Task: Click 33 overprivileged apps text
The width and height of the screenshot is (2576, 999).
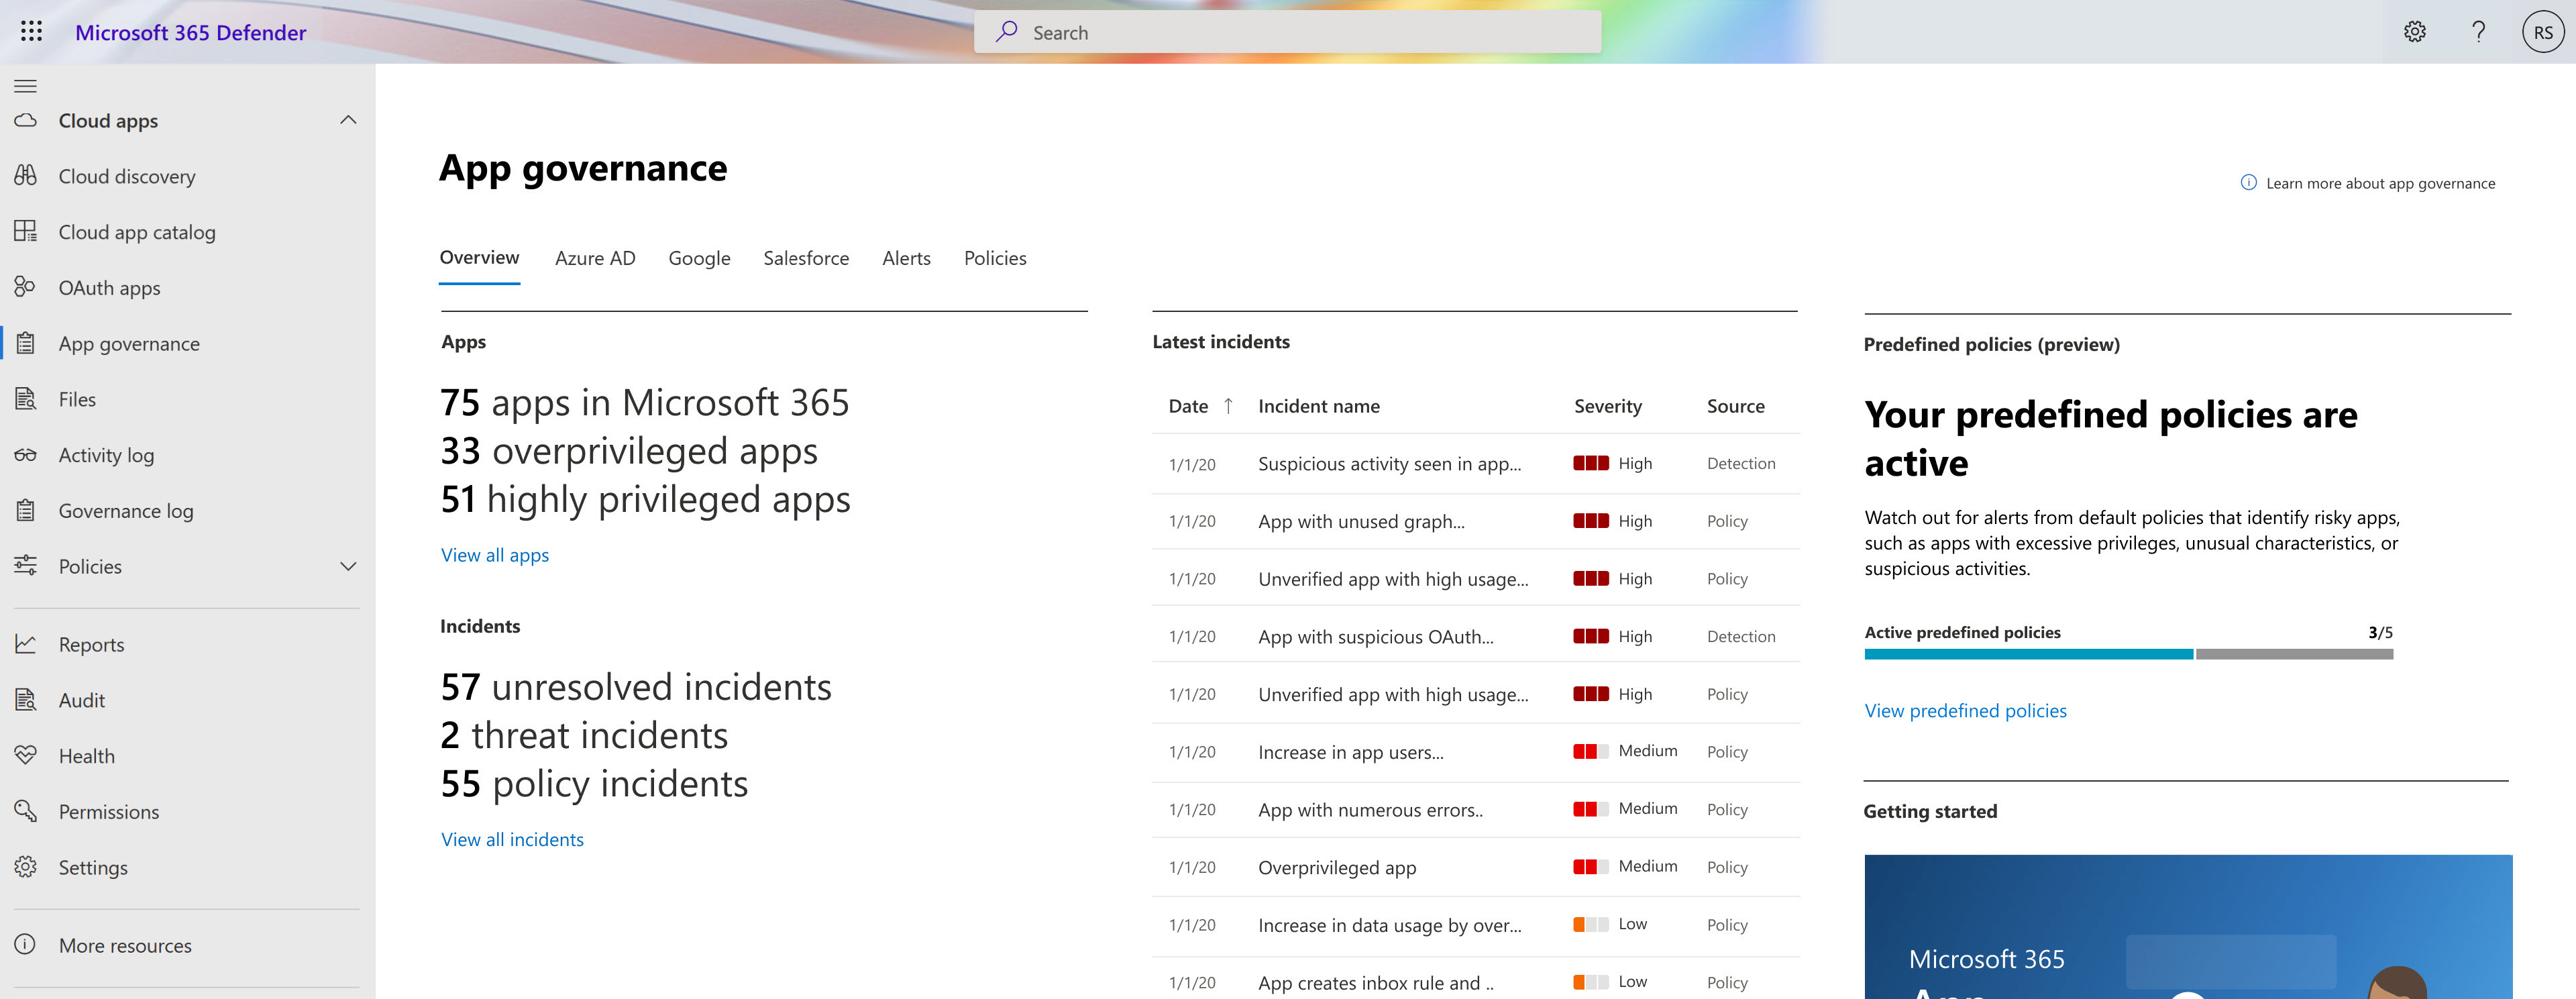Action: [x=629, y=451]
